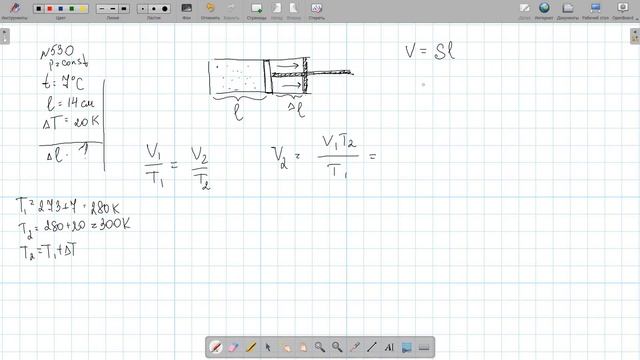
Task: Select the Highlighter marker tool
Action: (251, 347)
